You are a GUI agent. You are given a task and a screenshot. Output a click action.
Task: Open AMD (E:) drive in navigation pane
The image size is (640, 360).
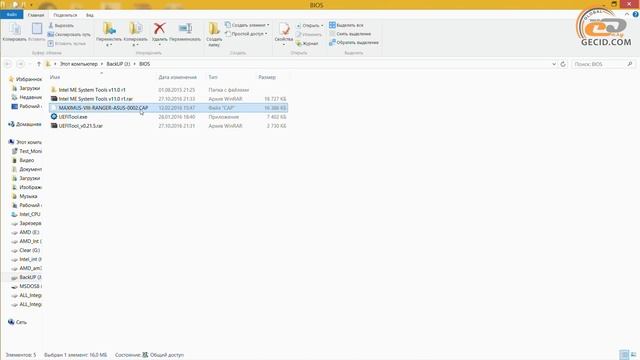(x=25, y=232)
